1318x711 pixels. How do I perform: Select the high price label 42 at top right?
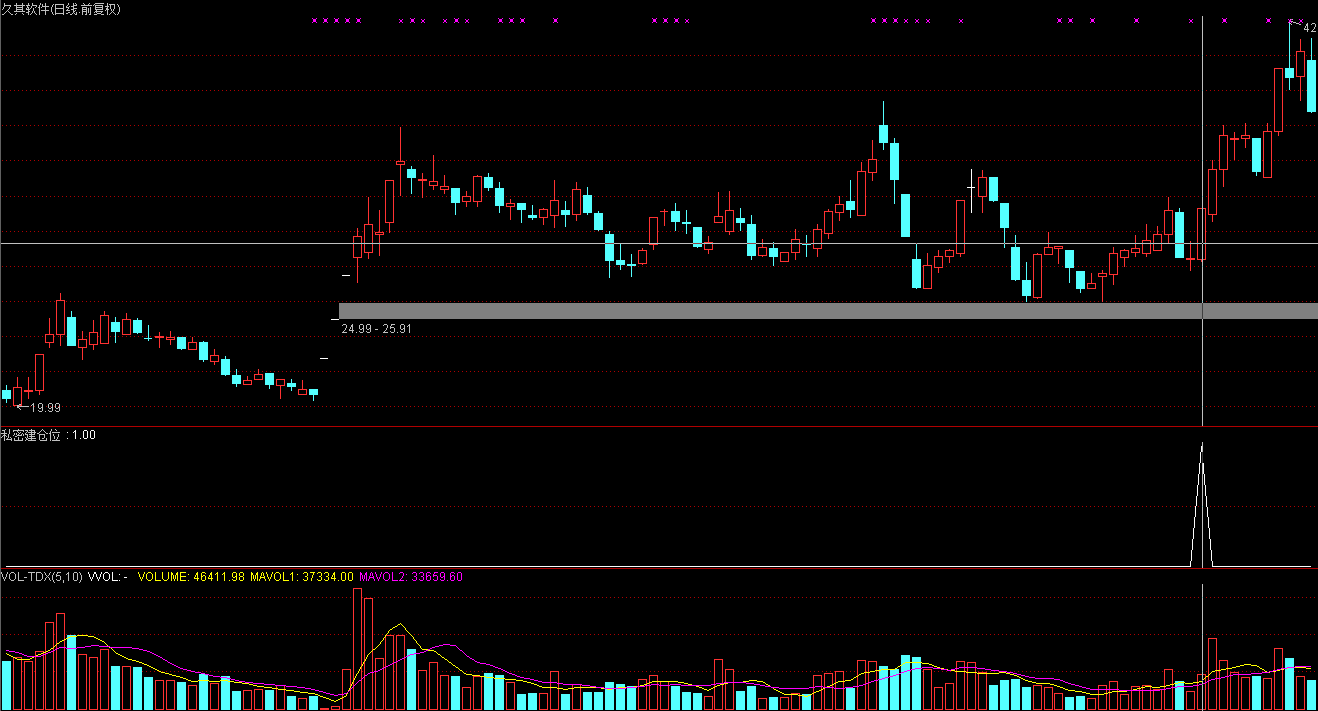(x=1310, y=29)
